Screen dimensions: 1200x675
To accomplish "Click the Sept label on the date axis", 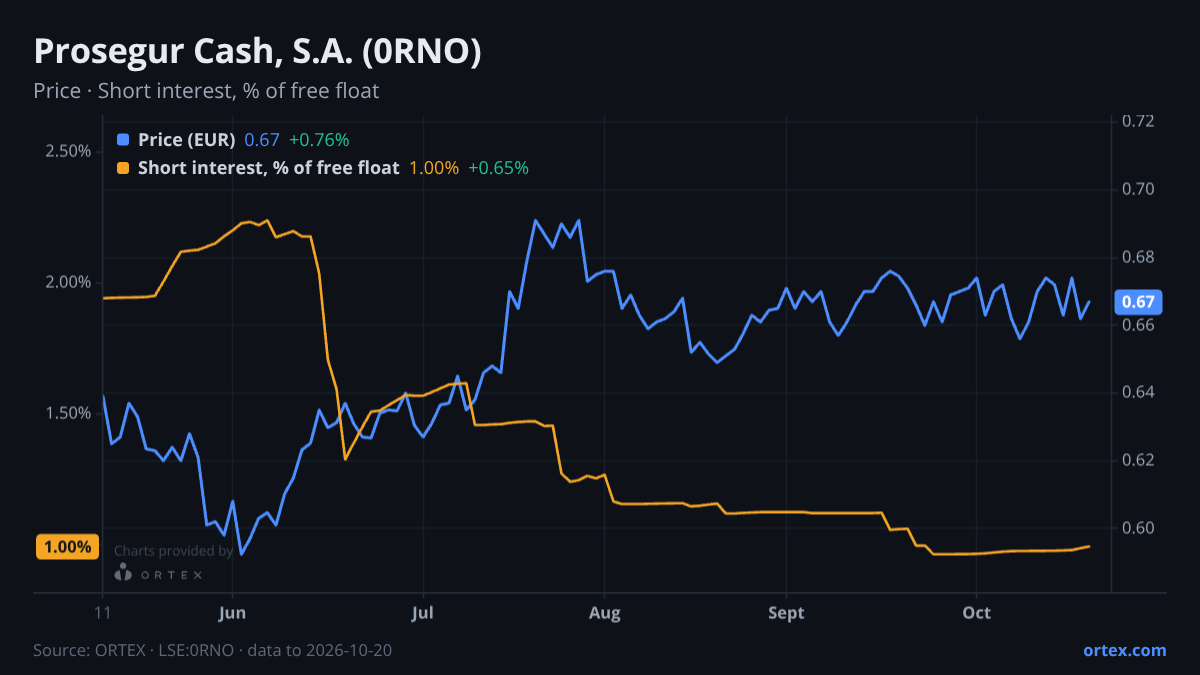I will coord(787,613).
